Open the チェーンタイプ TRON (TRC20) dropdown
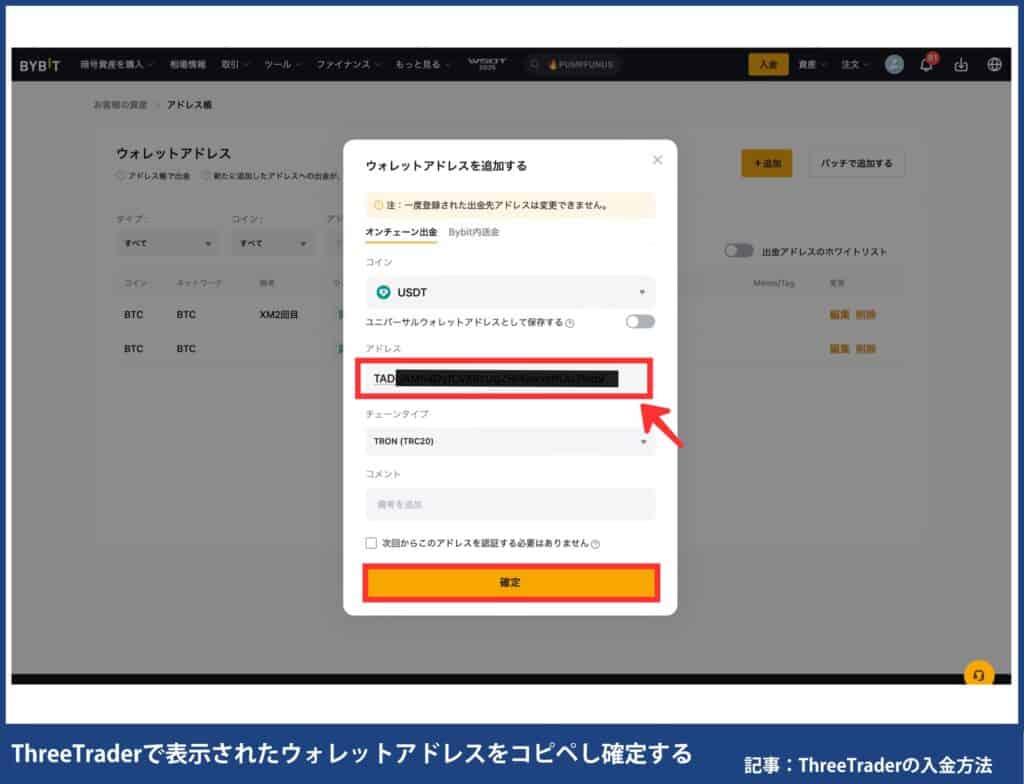The width and height of the screenshot is (1024, 784). click(x=510, y=442)
